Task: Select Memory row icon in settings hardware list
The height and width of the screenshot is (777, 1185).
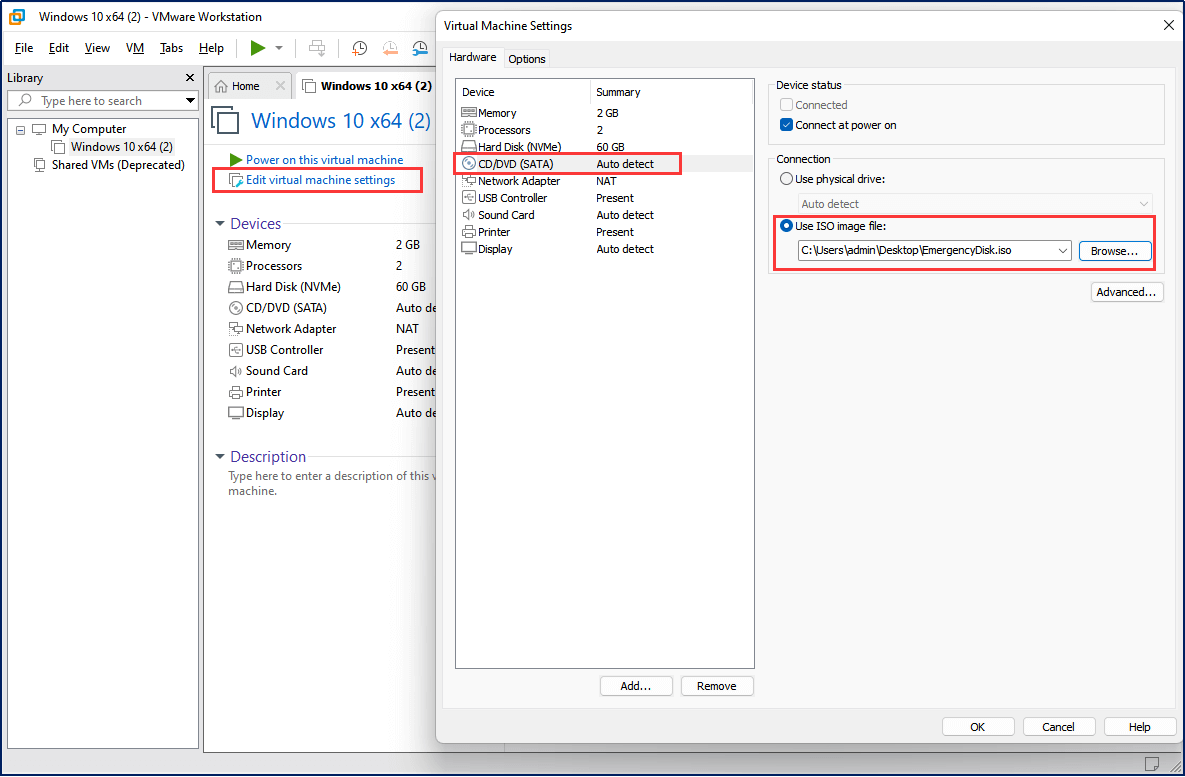Action: tap(469, 113)
